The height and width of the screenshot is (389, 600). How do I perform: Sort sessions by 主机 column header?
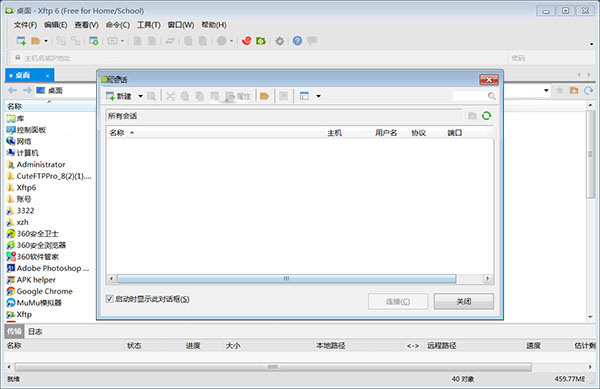point(334,133)
